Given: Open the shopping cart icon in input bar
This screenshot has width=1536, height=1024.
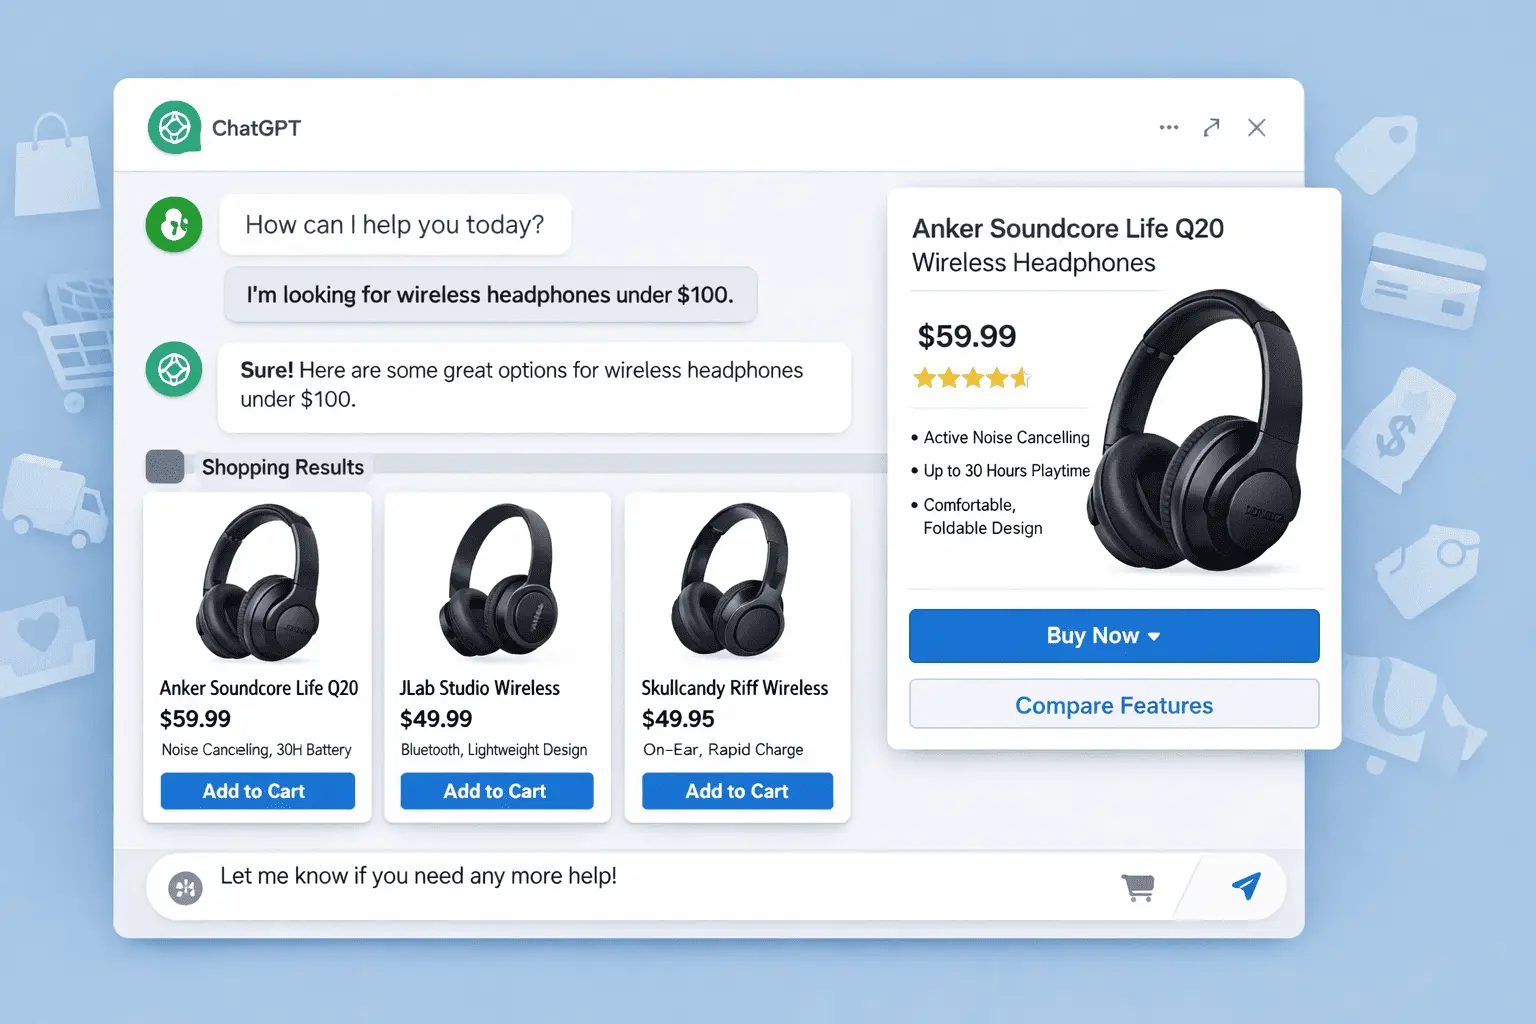Looking at the screenshot, I should (x=1138, y=886).
